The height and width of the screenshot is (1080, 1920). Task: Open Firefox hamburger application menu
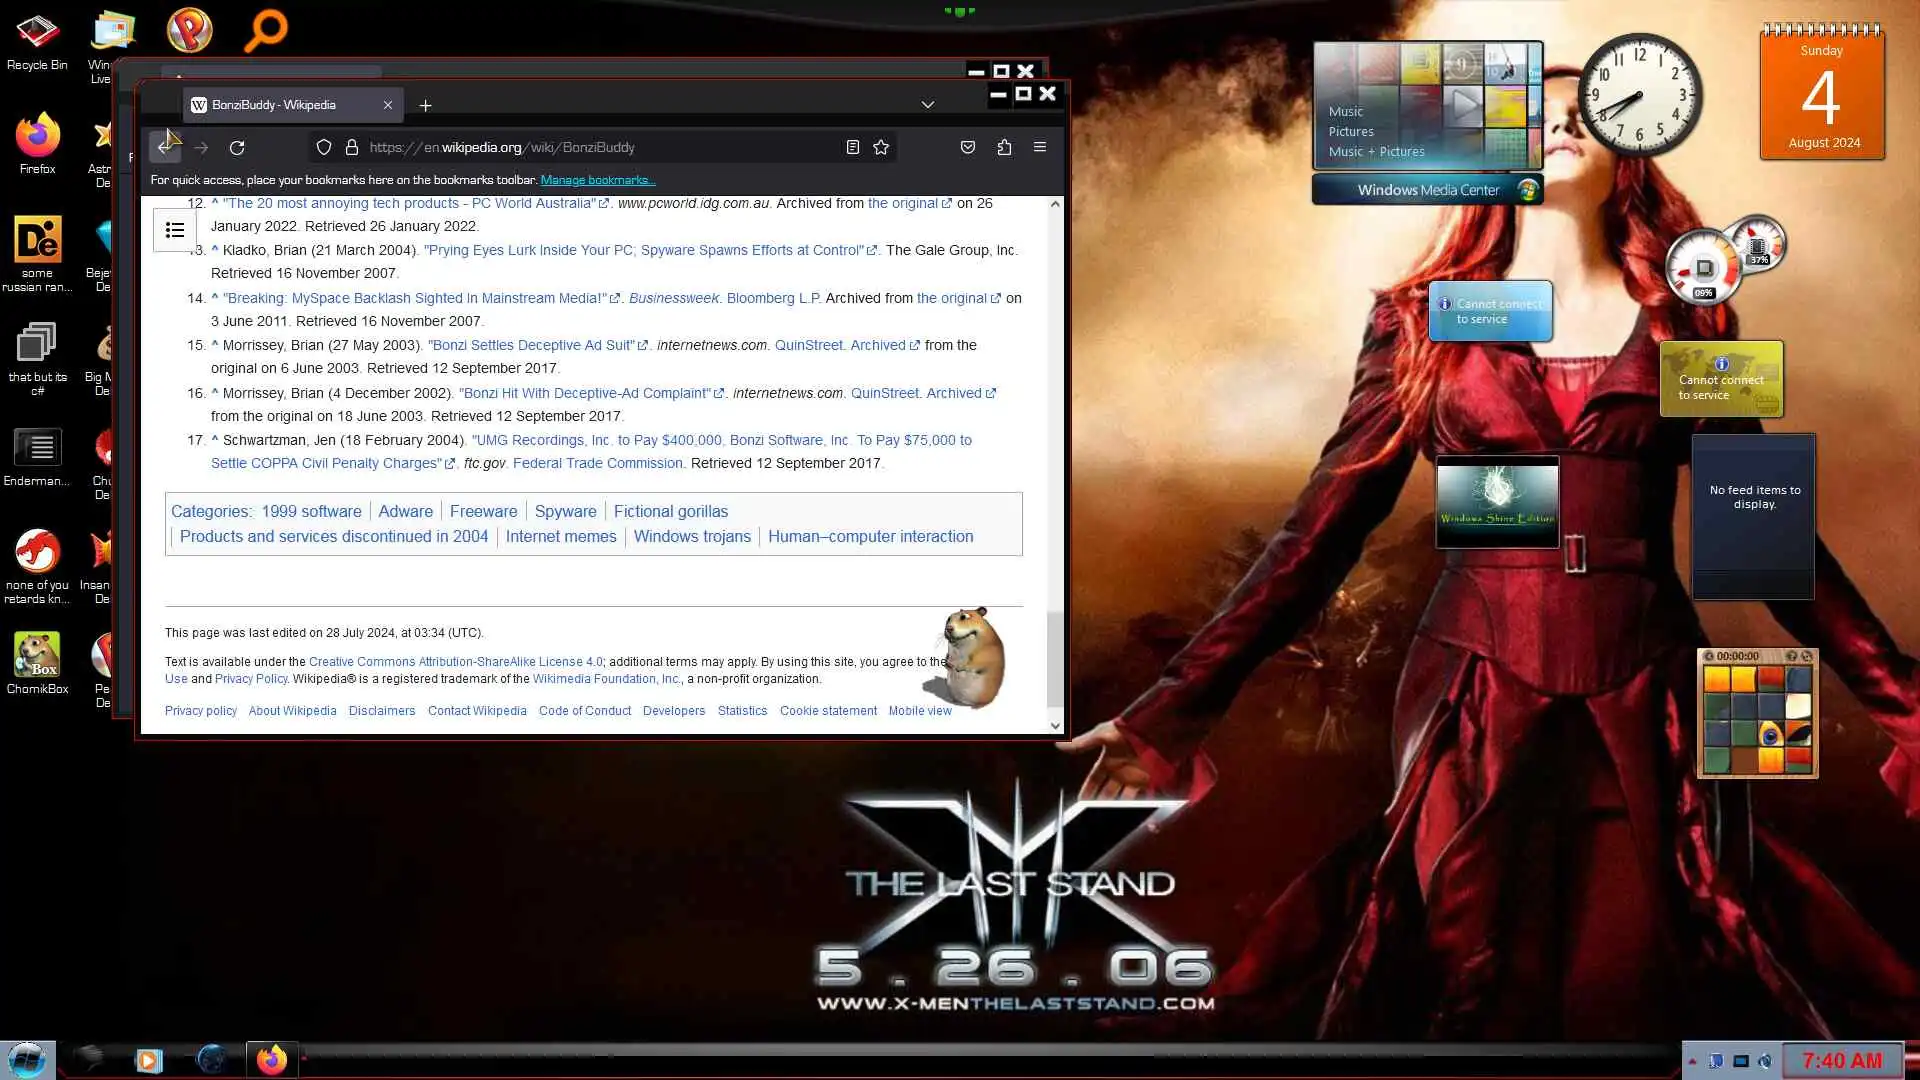click(1040, 147)
